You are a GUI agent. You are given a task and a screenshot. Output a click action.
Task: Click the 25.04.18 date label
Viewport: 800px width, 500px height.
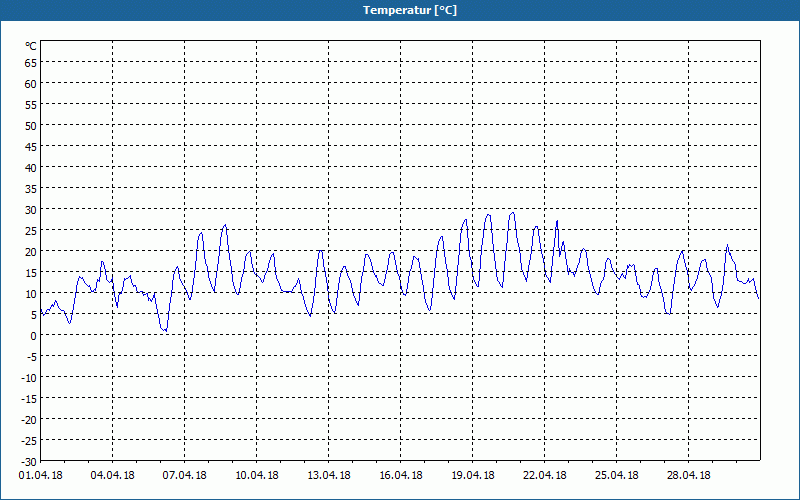point(616,476)
